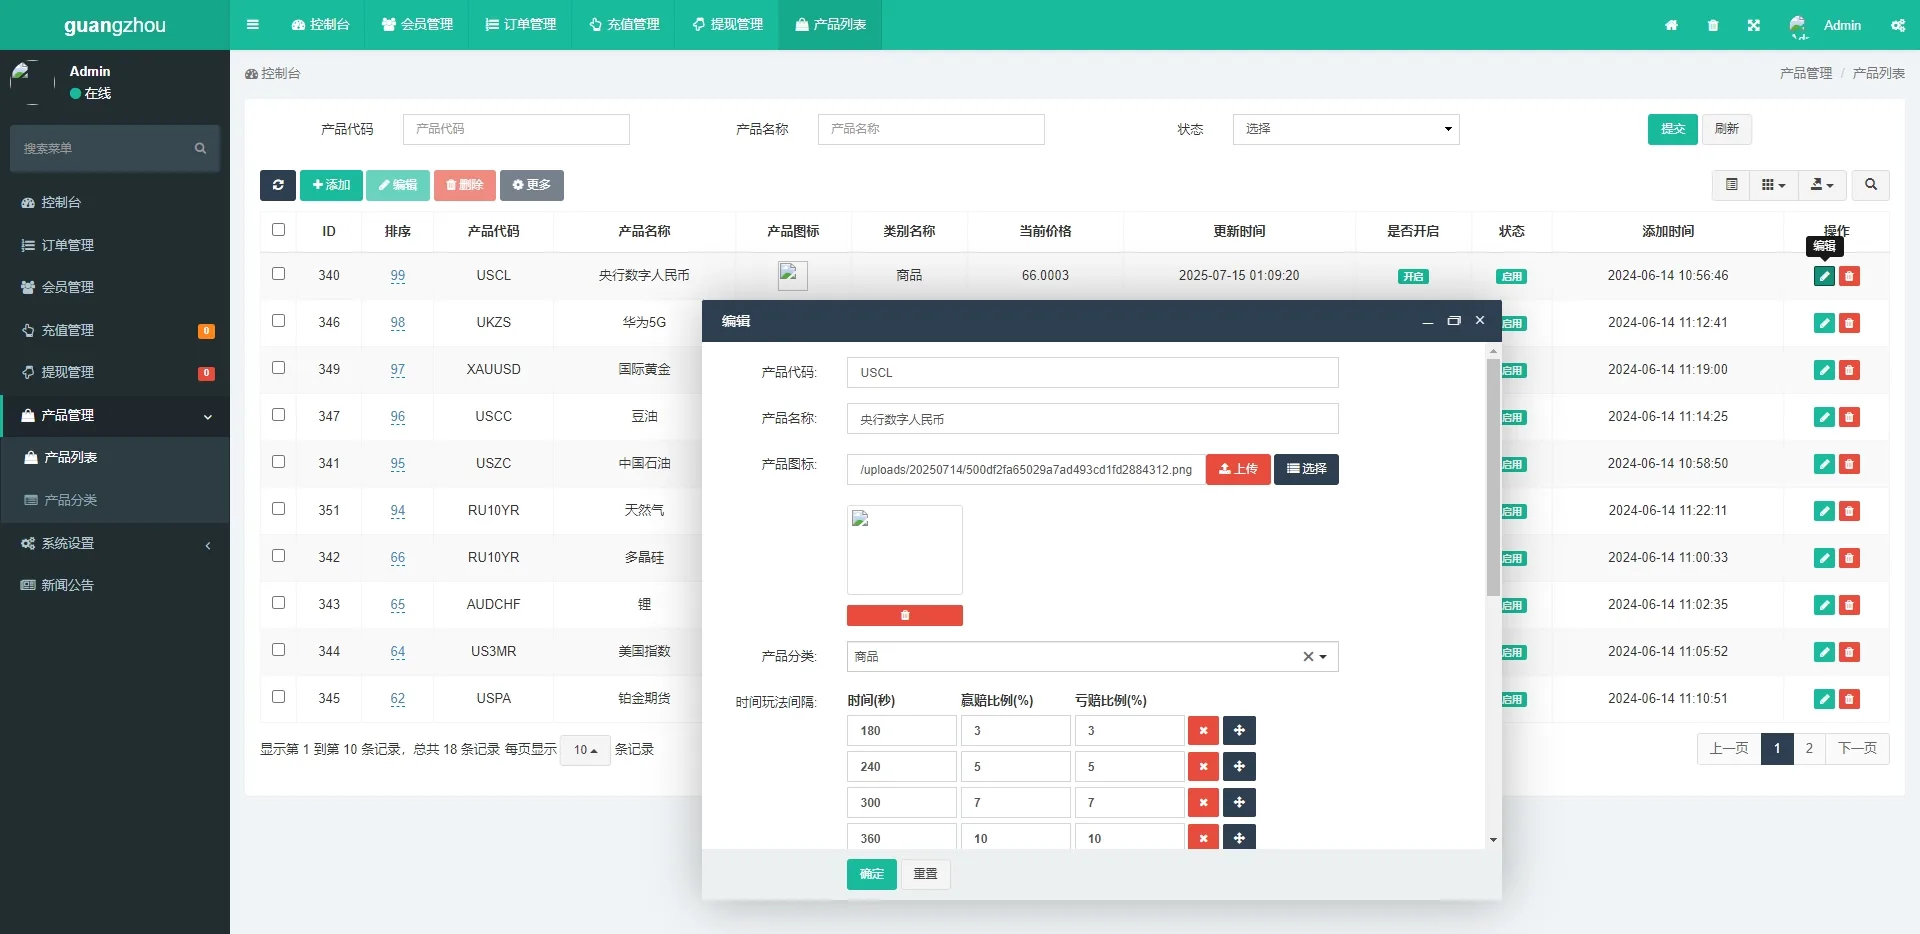The width and height of the screenshot is (1920, 934).
Task: Open 充值管理 from the top menu bar
Action: (x=624, y=24)
